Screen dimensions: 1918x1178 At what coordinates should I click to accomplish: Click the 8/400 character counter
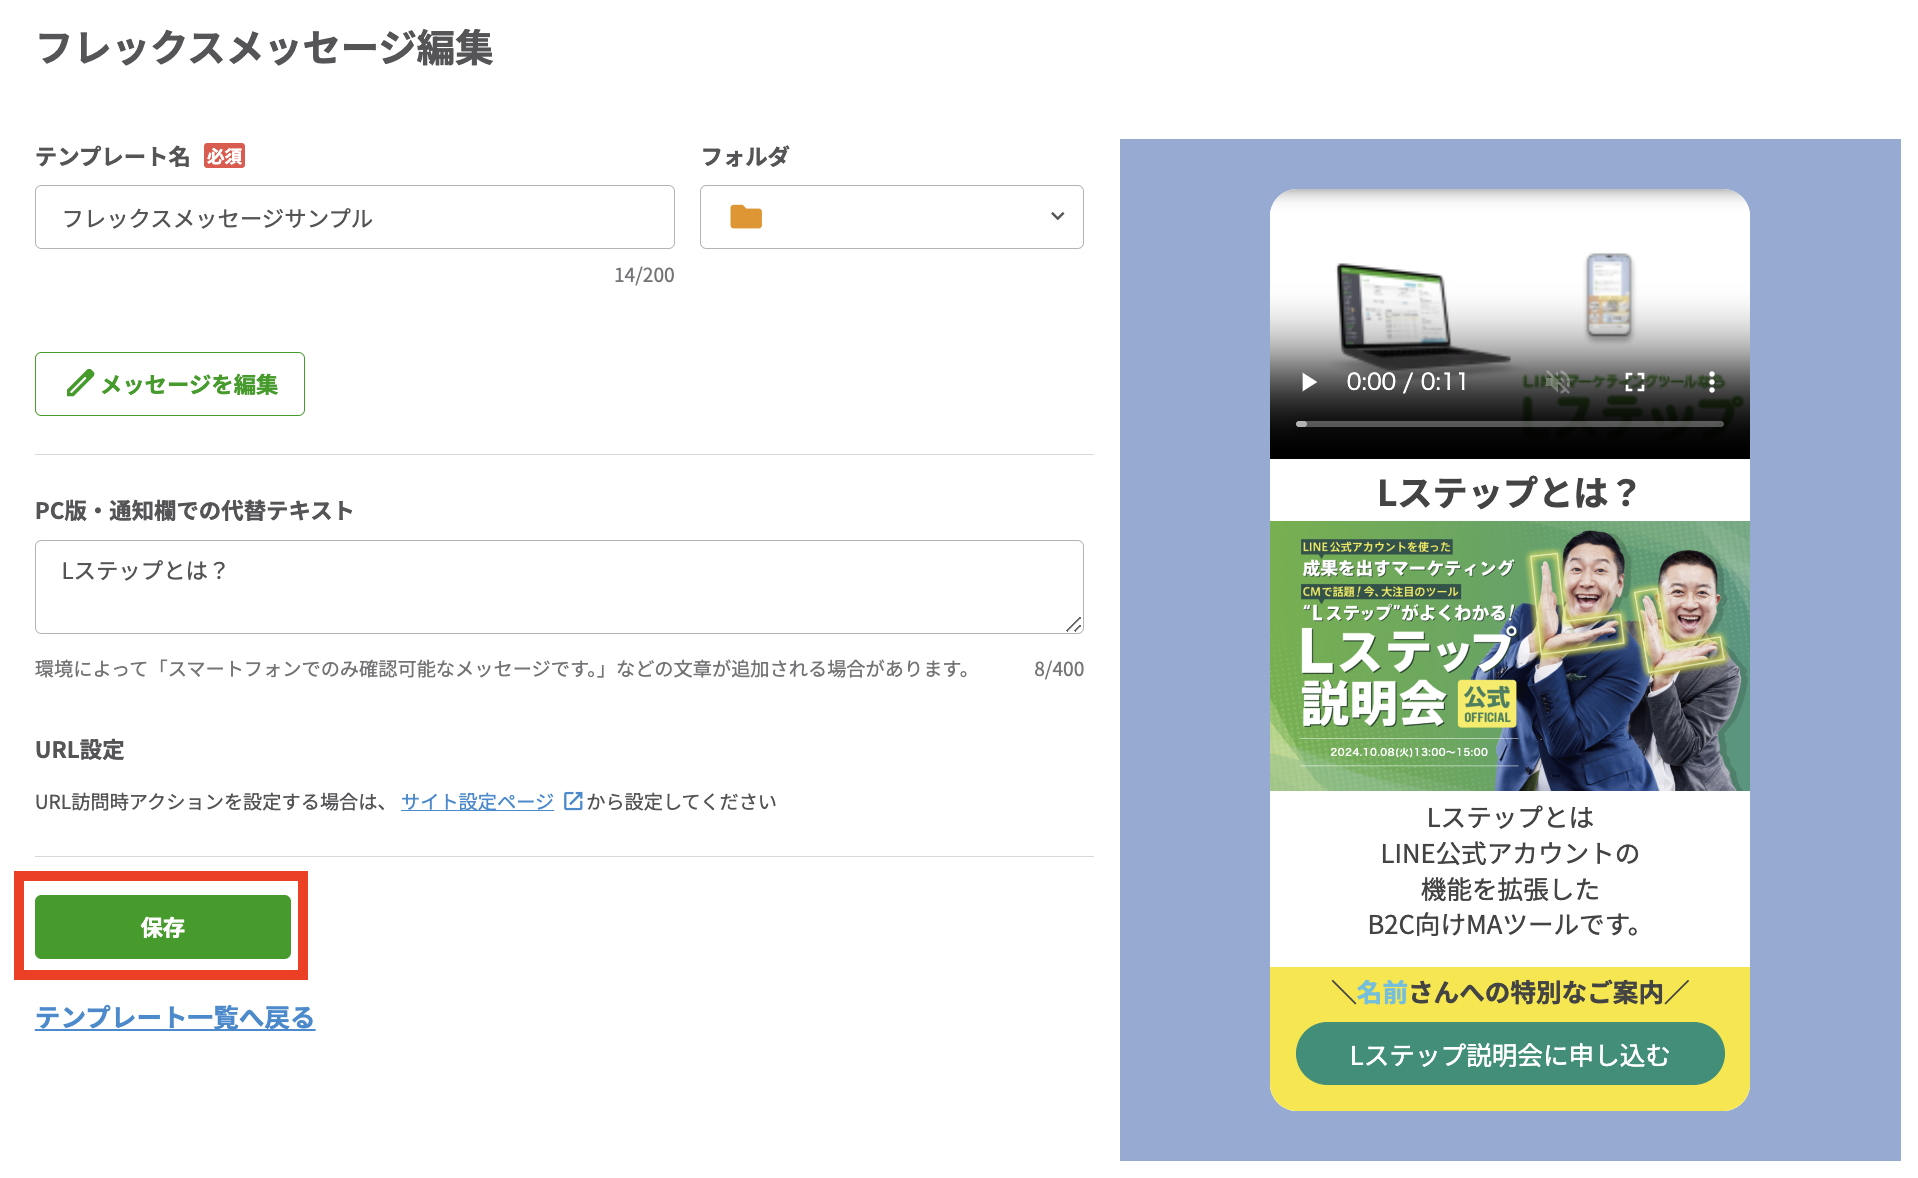coord(1059,669)
